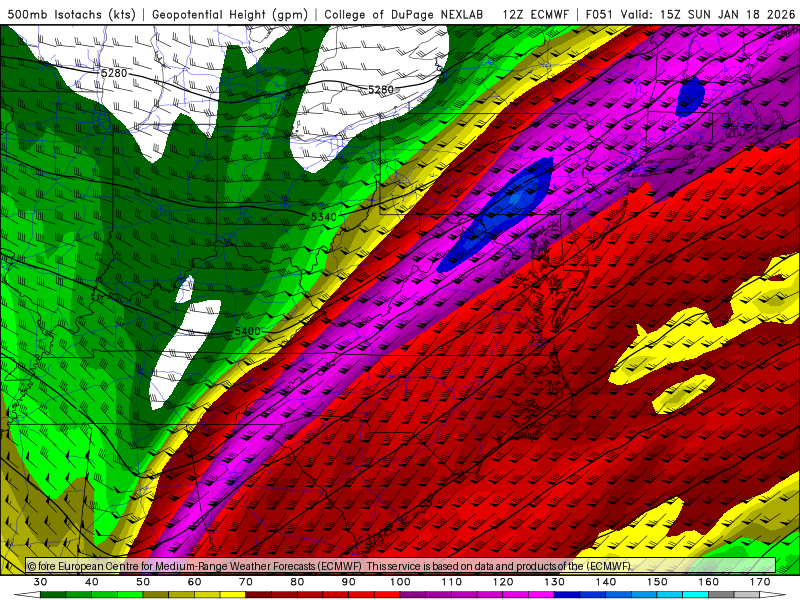Image resolution: width=800 pixels, height=600 pixels.
Task: Click the '500mb Isotachs (kts)' title text
Action: coord(71,14)
